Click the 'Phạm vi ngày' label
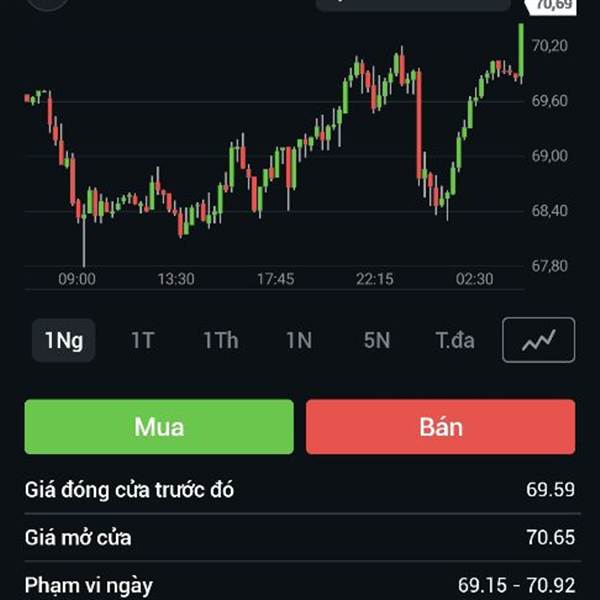This screenshot has height=600, width=600. (89, 586)
